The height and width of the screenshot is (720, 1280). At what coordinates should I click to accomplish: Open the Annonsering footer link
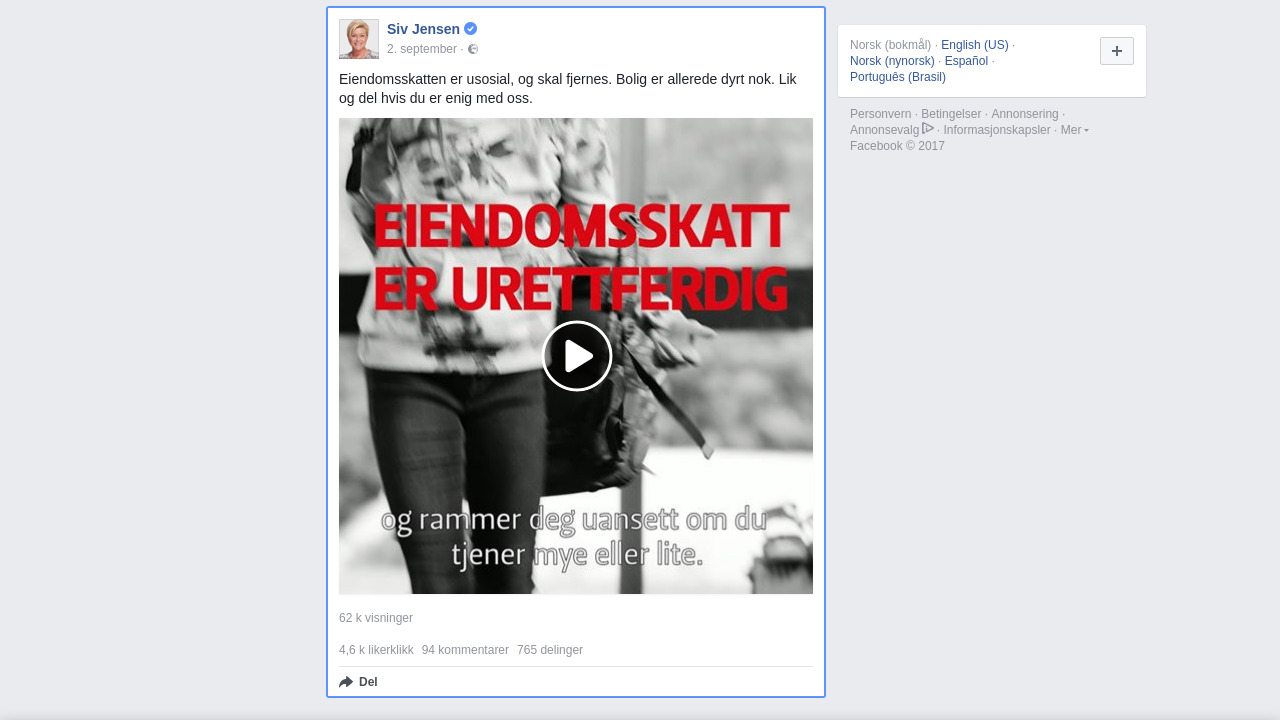1024,114
